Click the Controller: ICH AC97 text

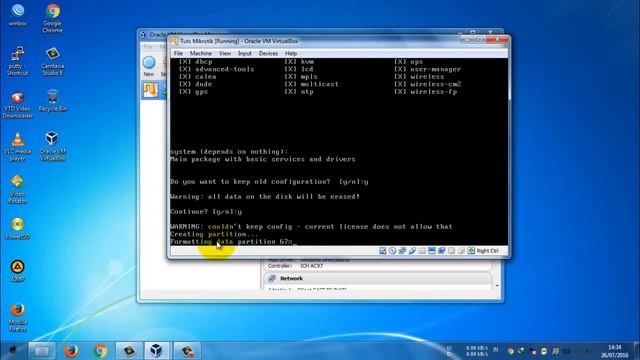[x=295, y=266]
